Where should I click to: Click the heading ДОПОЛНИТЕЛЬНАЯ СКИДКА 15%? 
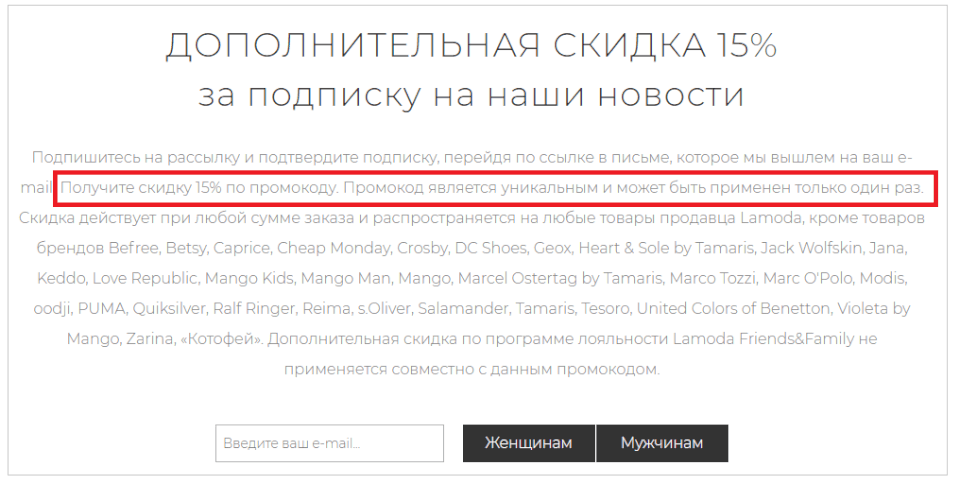coord(471,45)
